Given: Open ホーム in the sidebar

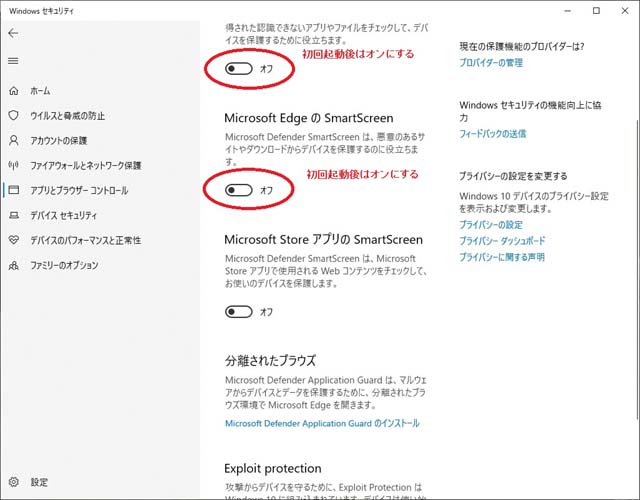Looking at the screenshot, I should click(x=40, y=91).
